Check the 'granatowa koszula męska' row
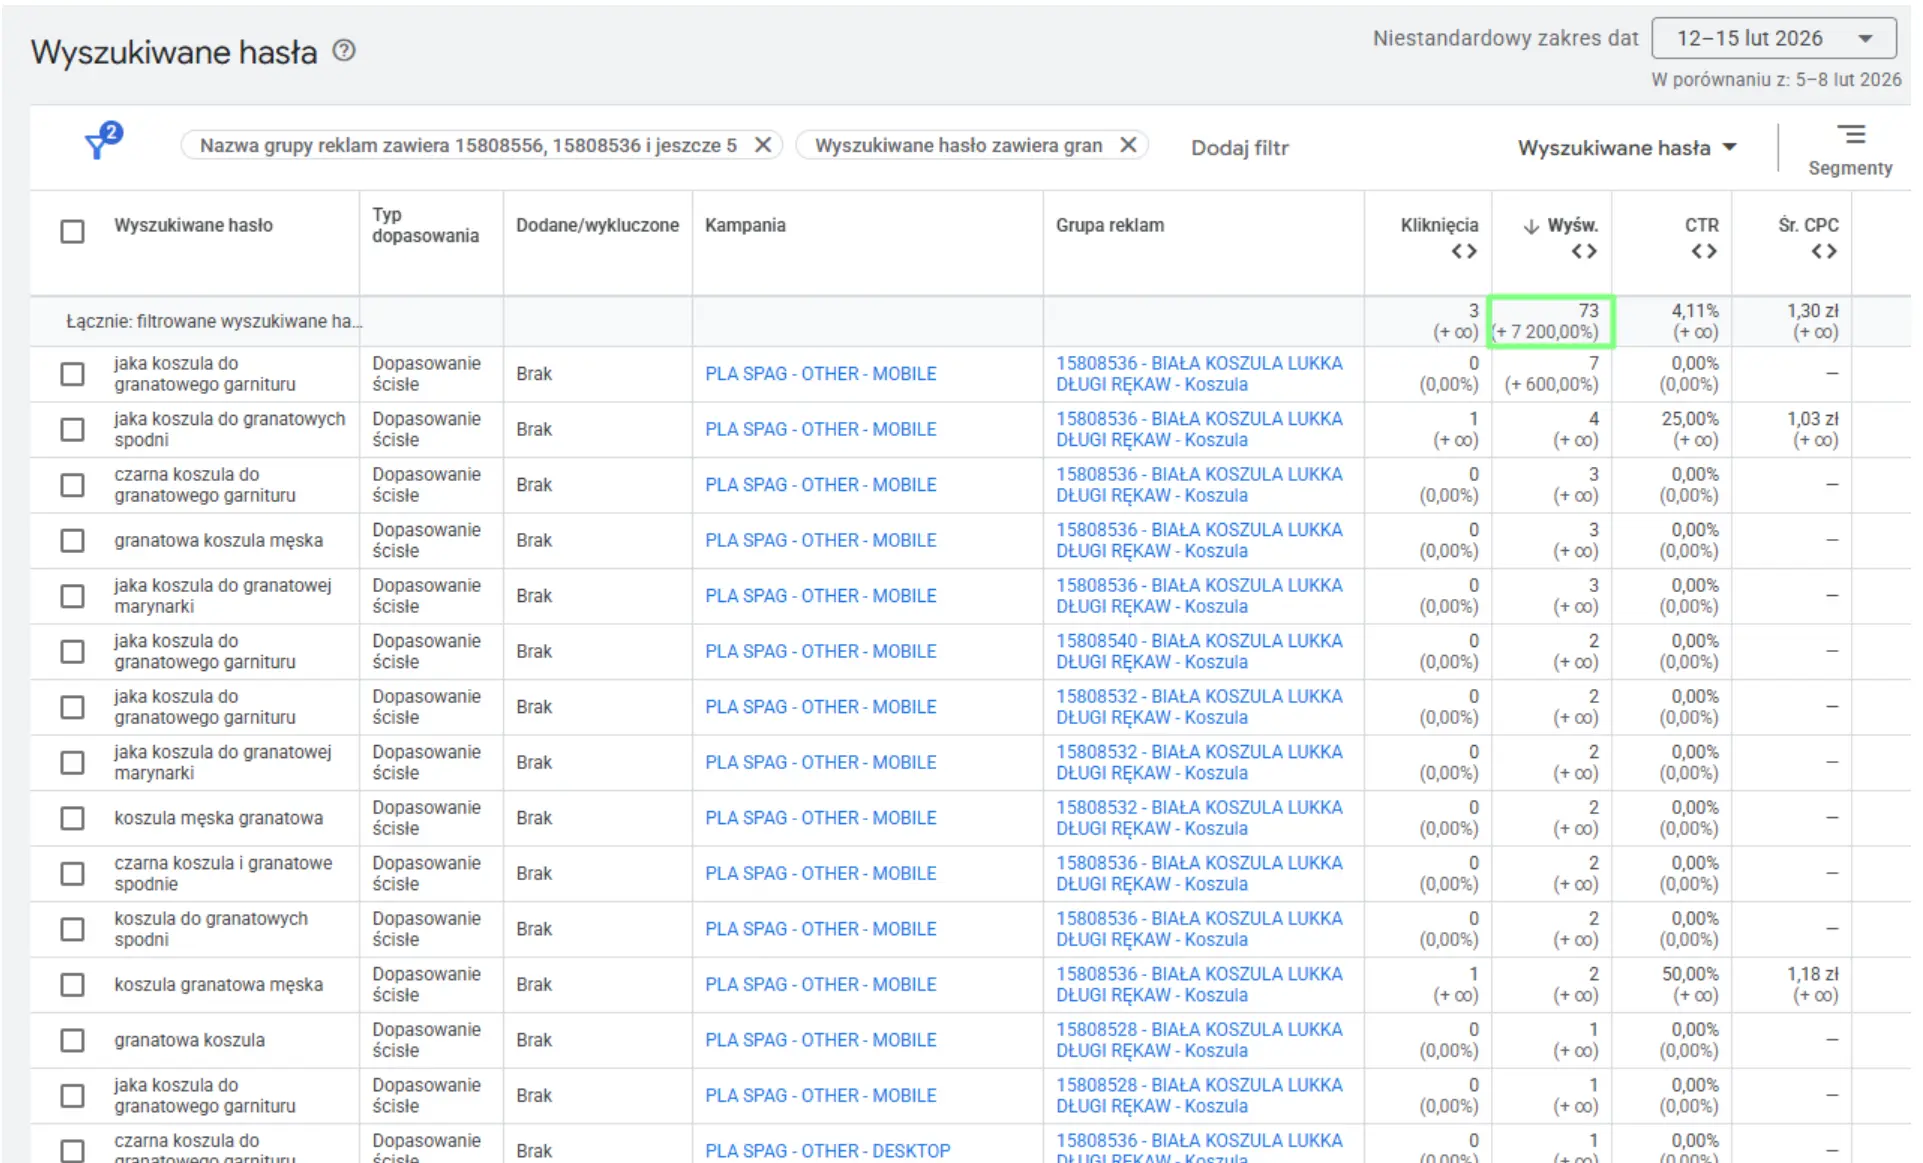The width and height of the screenshot is (1923, 1163). click(x=73, y=541)
